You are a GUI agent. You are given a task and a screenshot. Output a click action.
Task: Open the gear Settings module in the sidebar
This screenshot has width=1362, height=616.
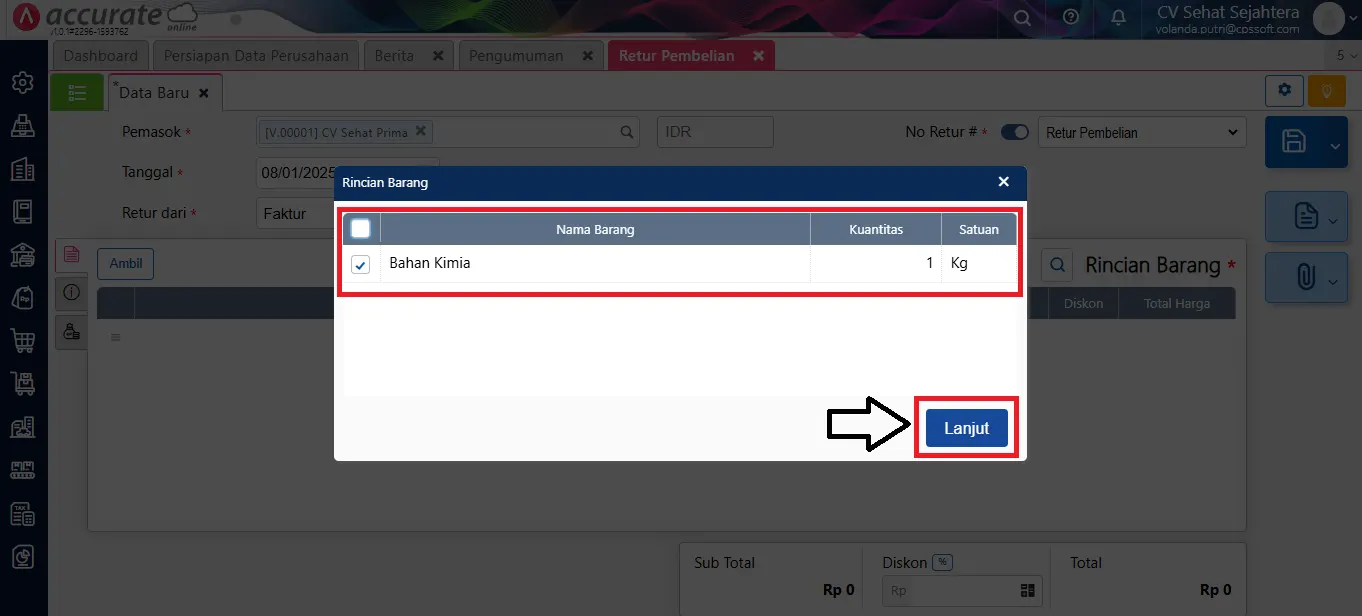(23, 81)
